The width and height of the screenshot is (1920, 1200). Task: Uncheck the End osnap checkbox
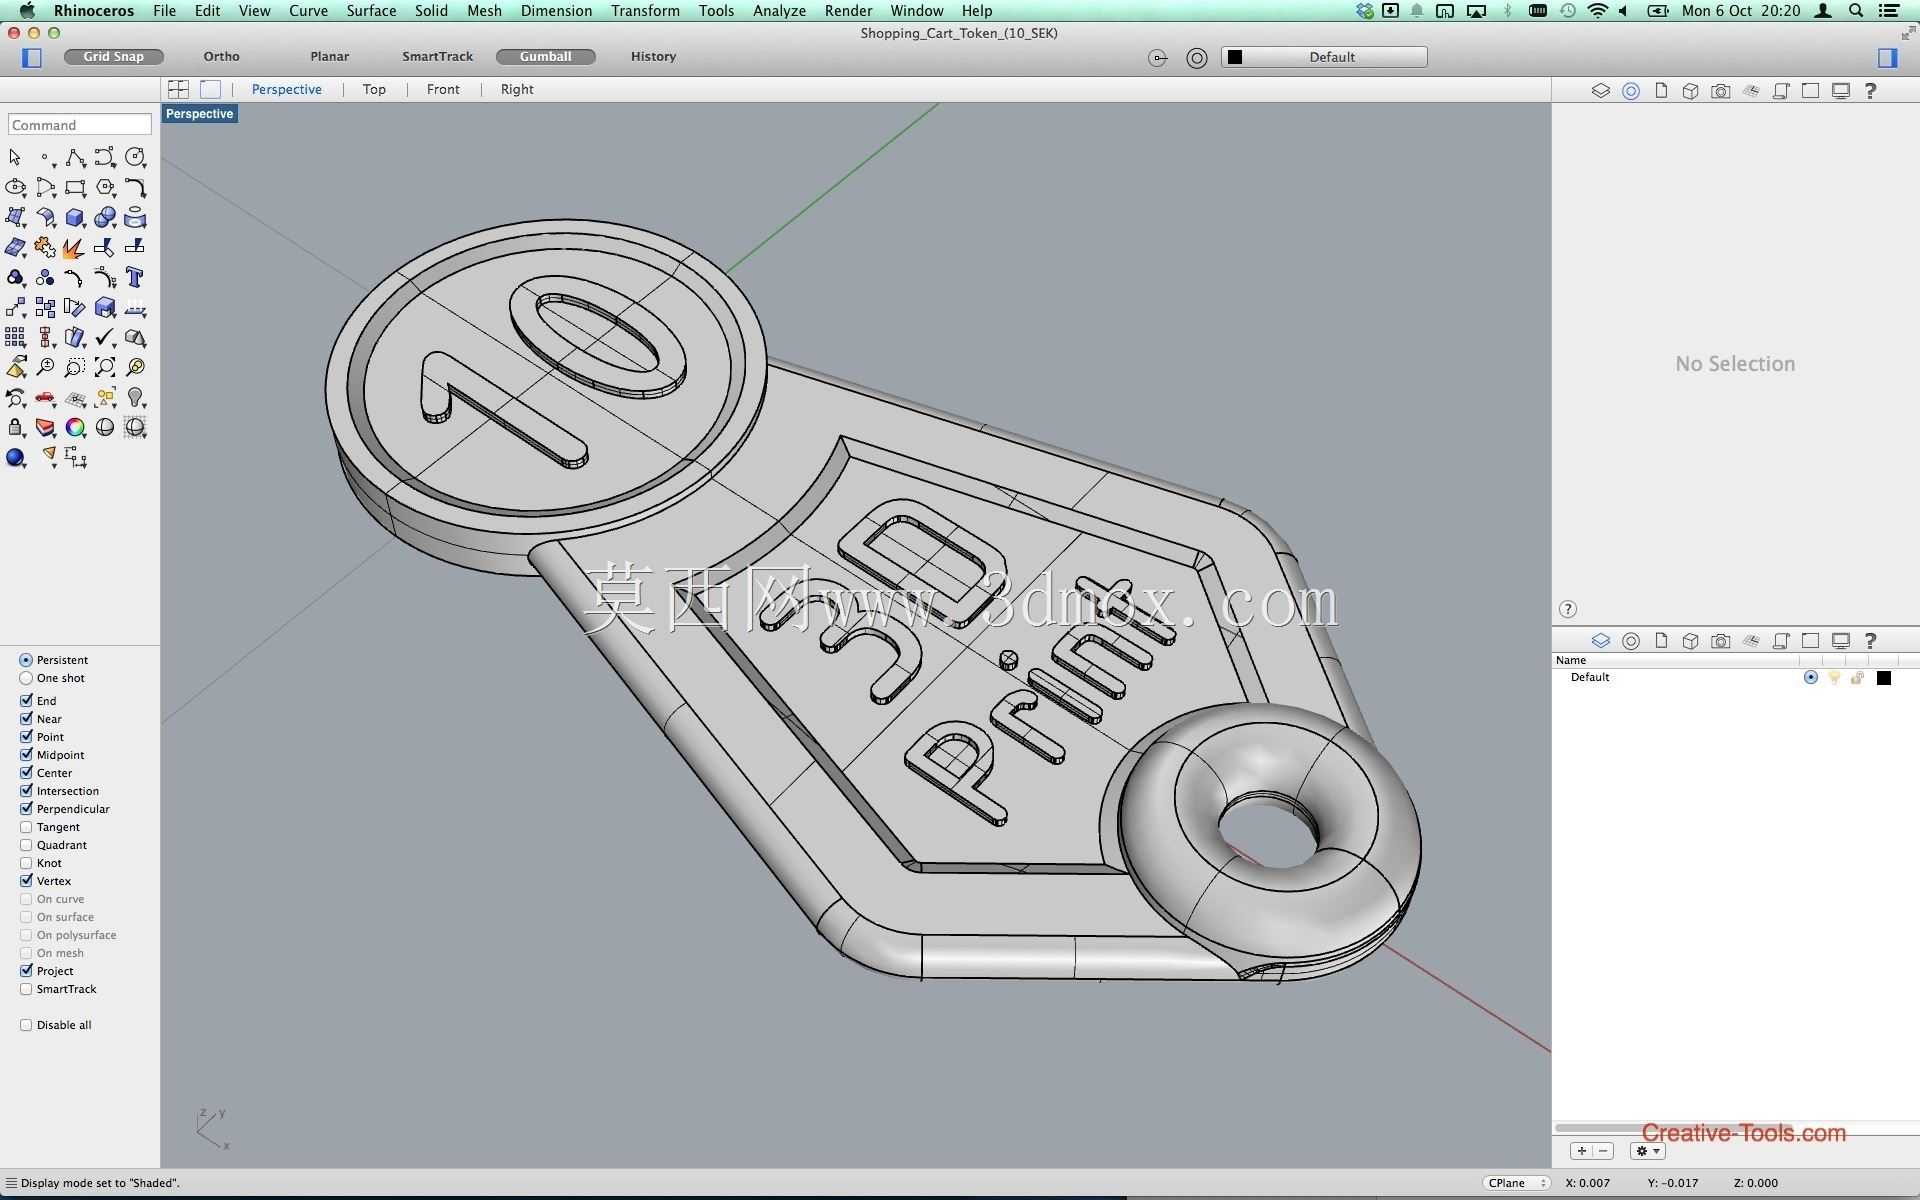click(x=26, y=701)
